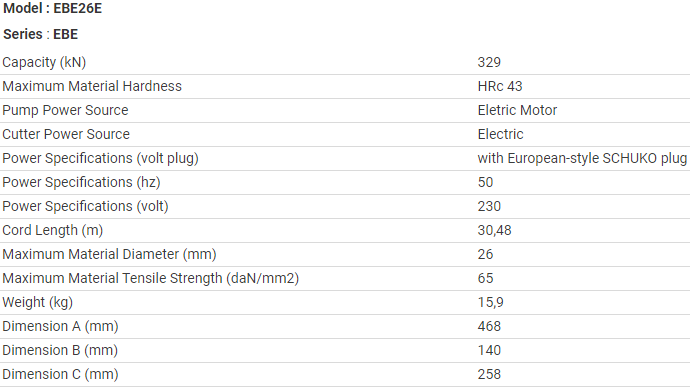
Task: Select Maximum Material Hardness label
Action: point(92,86)
